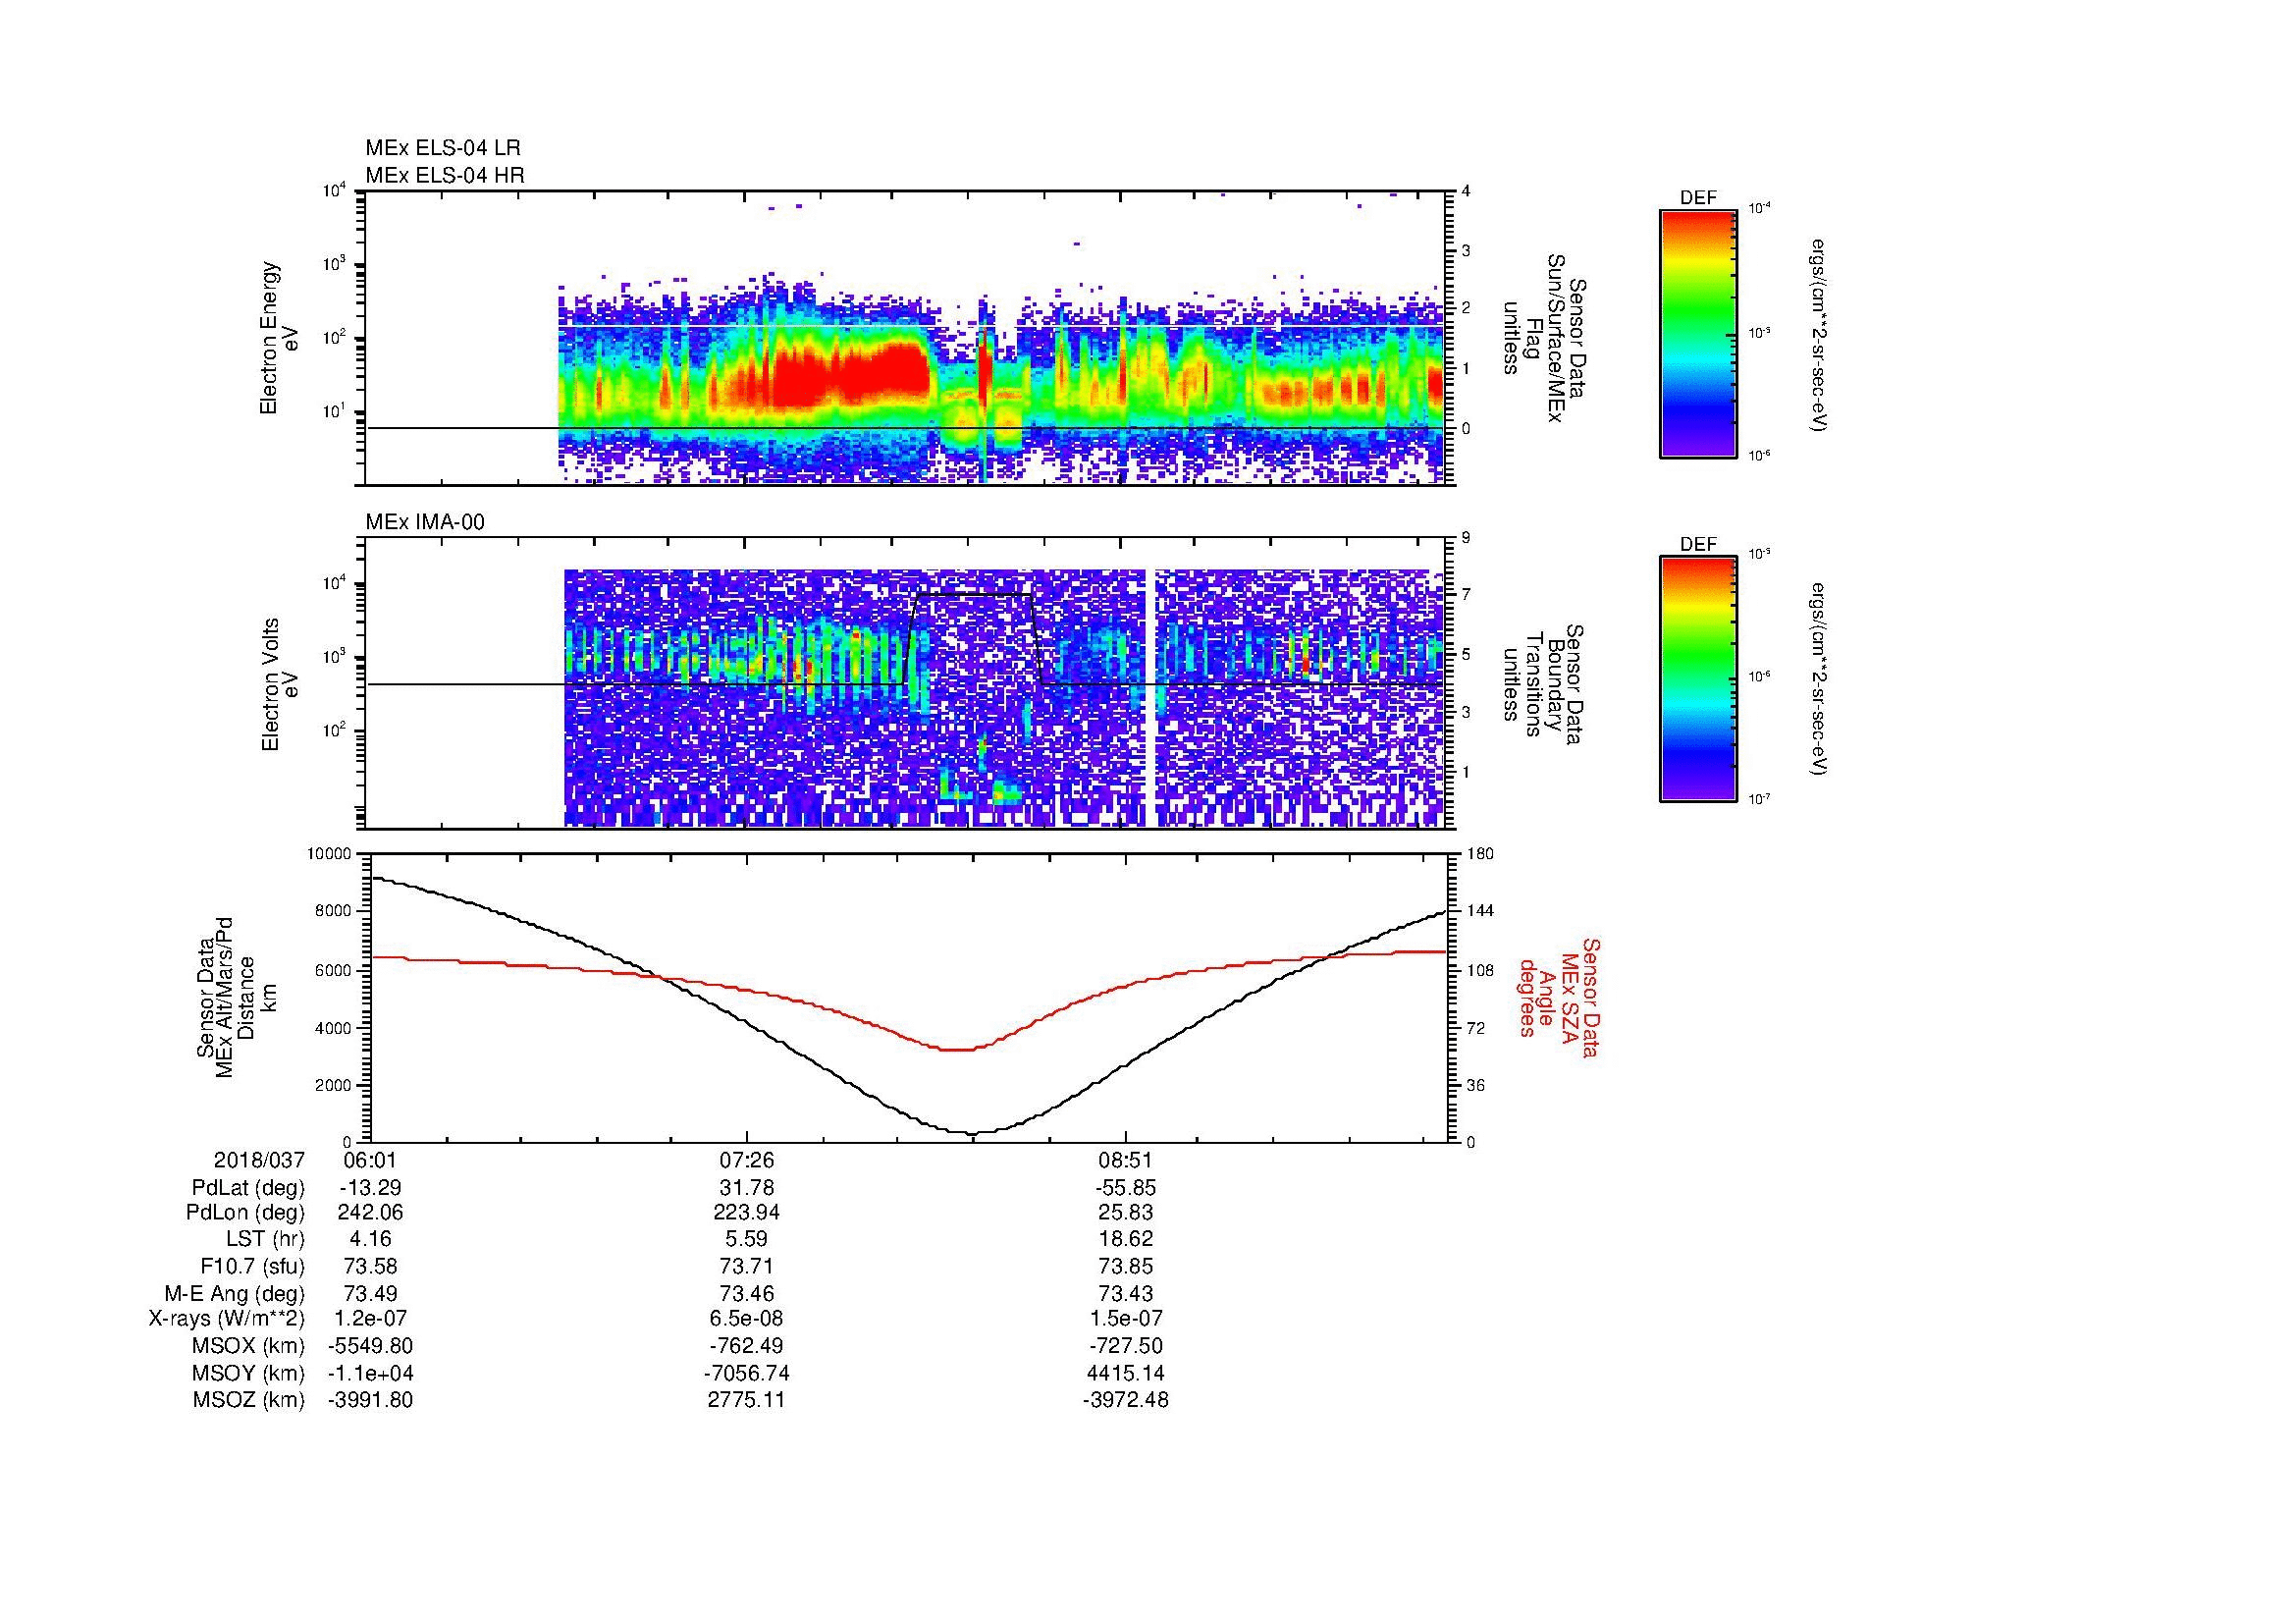
Task: Click the 'MSOY (km)' row label
Action: (248, 1373)
